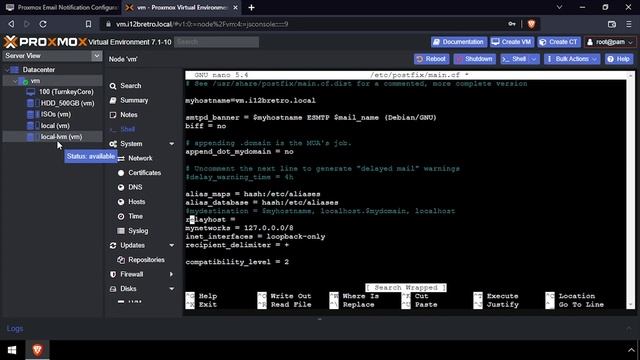Open the Firewall menu item

[x=131, y=274]
